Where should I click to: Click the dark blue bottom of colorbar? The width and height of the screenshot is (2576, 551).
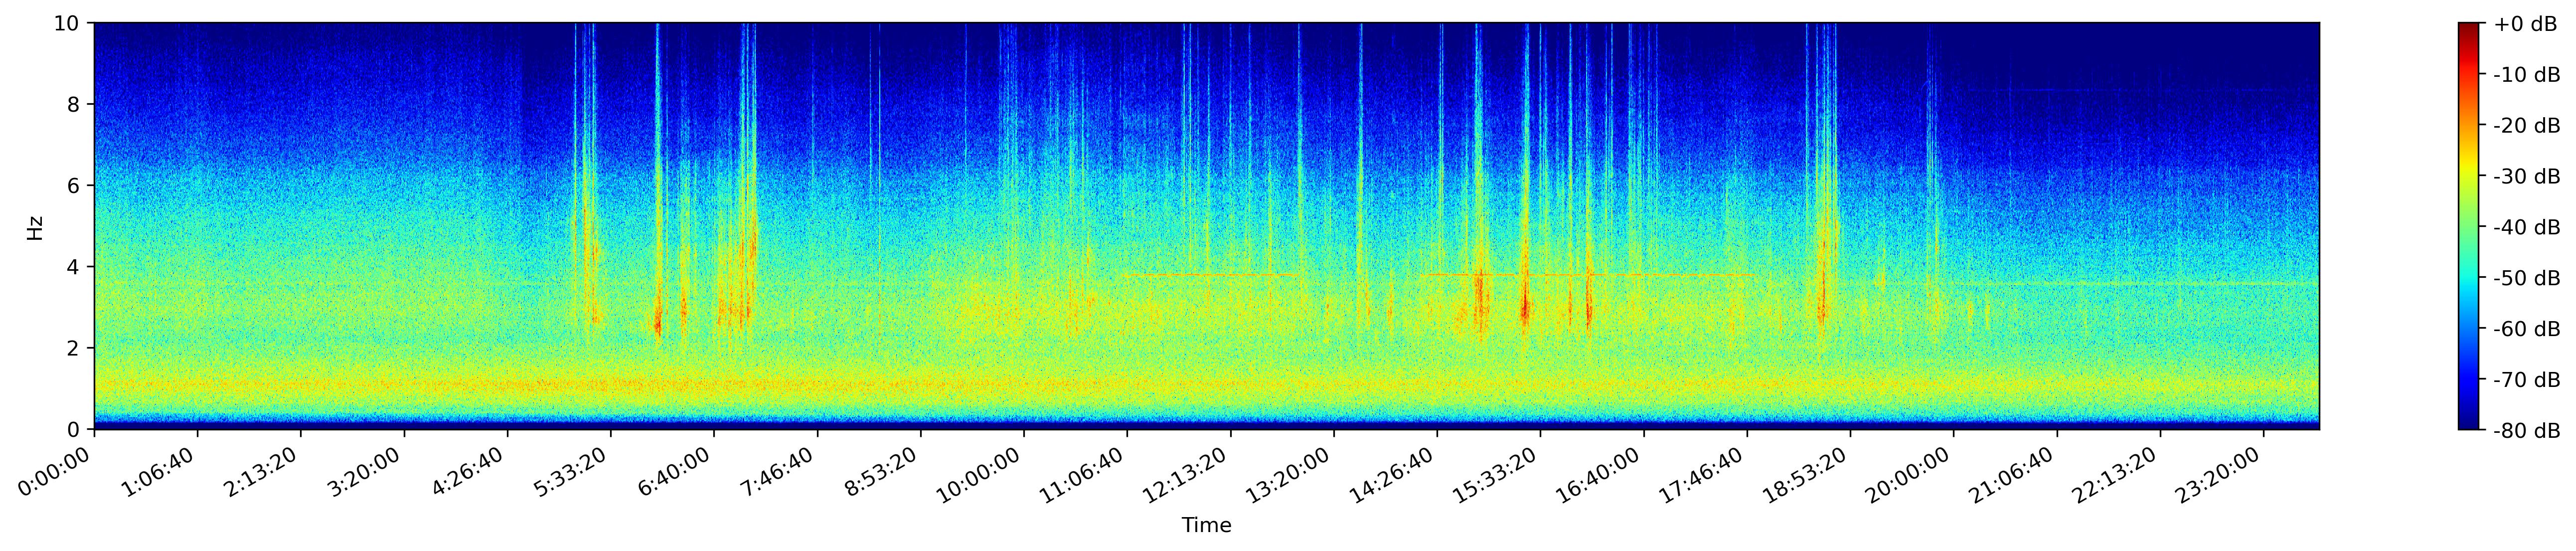pyautogui.click(x=2469, y=423)
